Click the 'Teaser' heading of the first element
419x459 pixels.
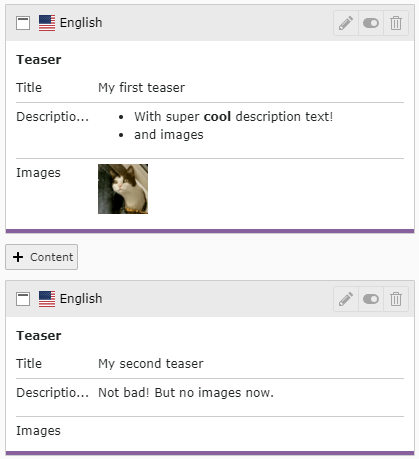point(39,60)
